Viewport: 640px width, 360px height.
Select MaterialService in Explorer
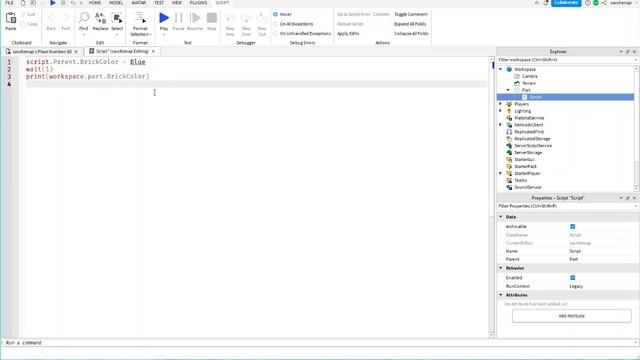click(x=529, y=118)
